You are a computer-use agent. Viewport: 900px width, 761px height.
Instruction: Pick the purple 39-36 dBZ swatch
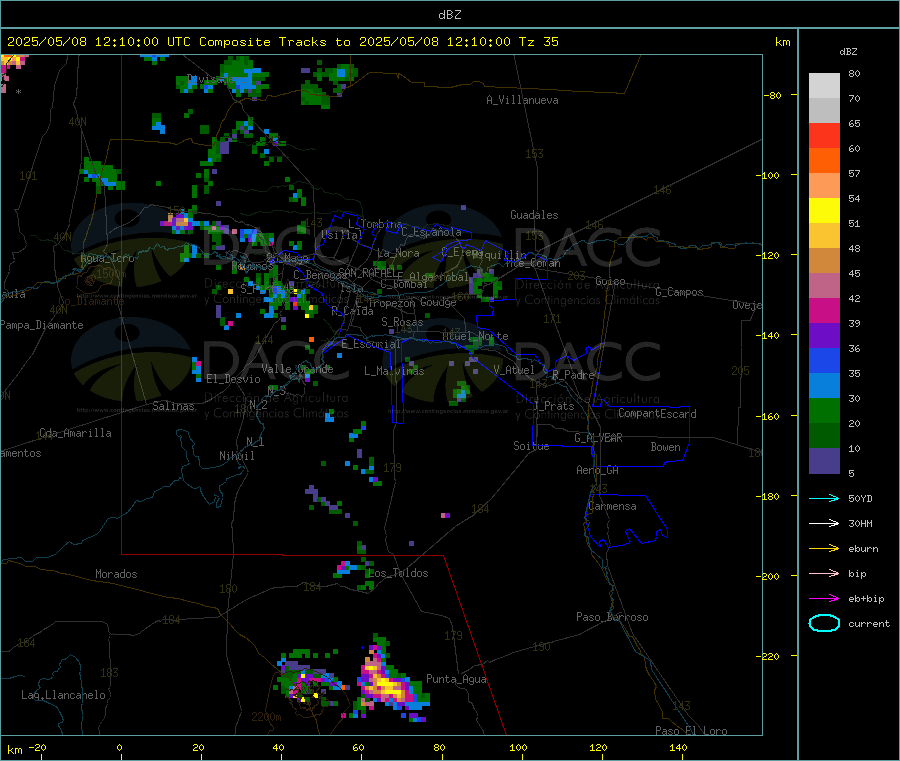point(824,336)
